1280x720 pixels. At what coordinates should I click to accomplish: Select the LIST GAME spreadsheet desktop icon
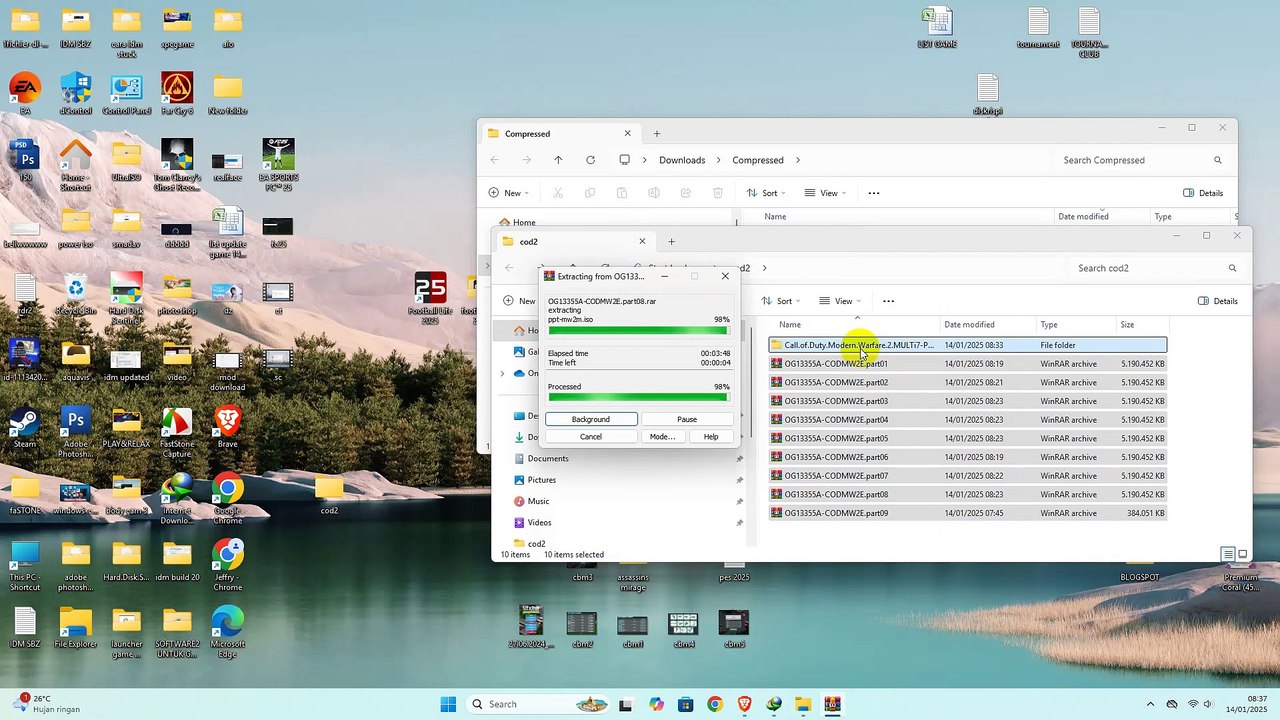pyautogui.click(x=937, y=27)
